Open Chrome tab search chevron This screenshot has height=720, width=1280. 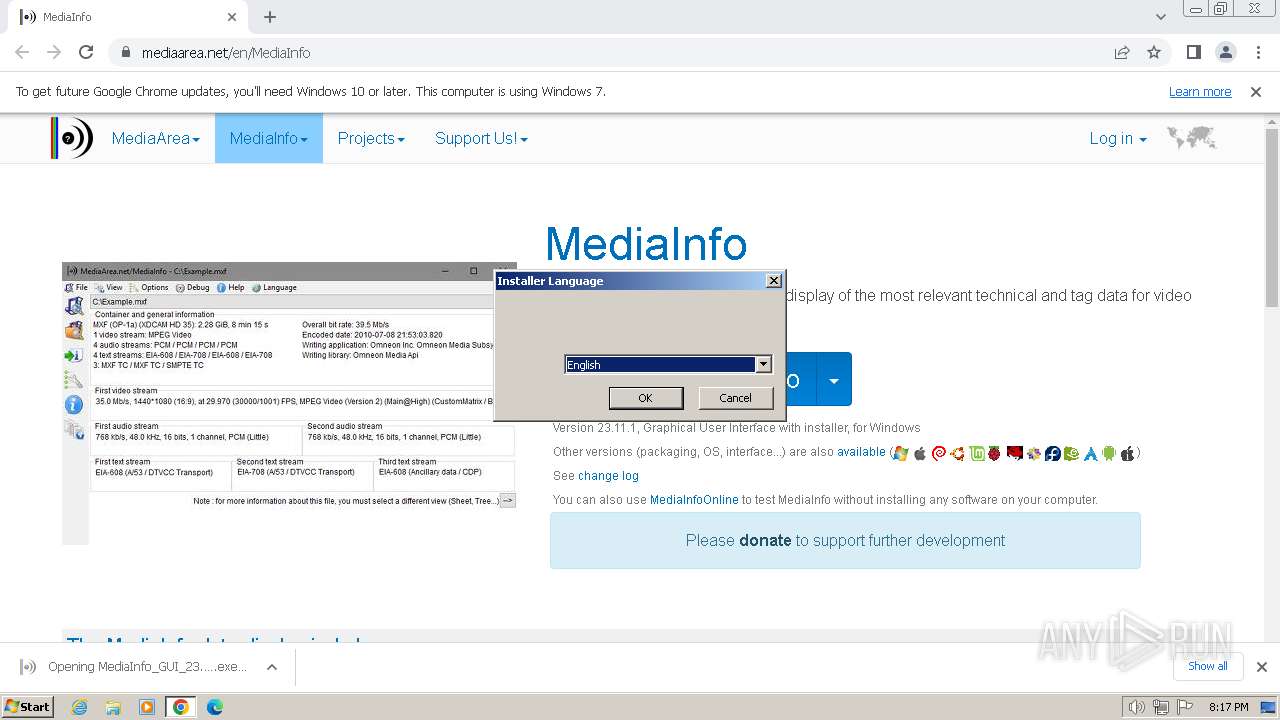(1160, 17)
